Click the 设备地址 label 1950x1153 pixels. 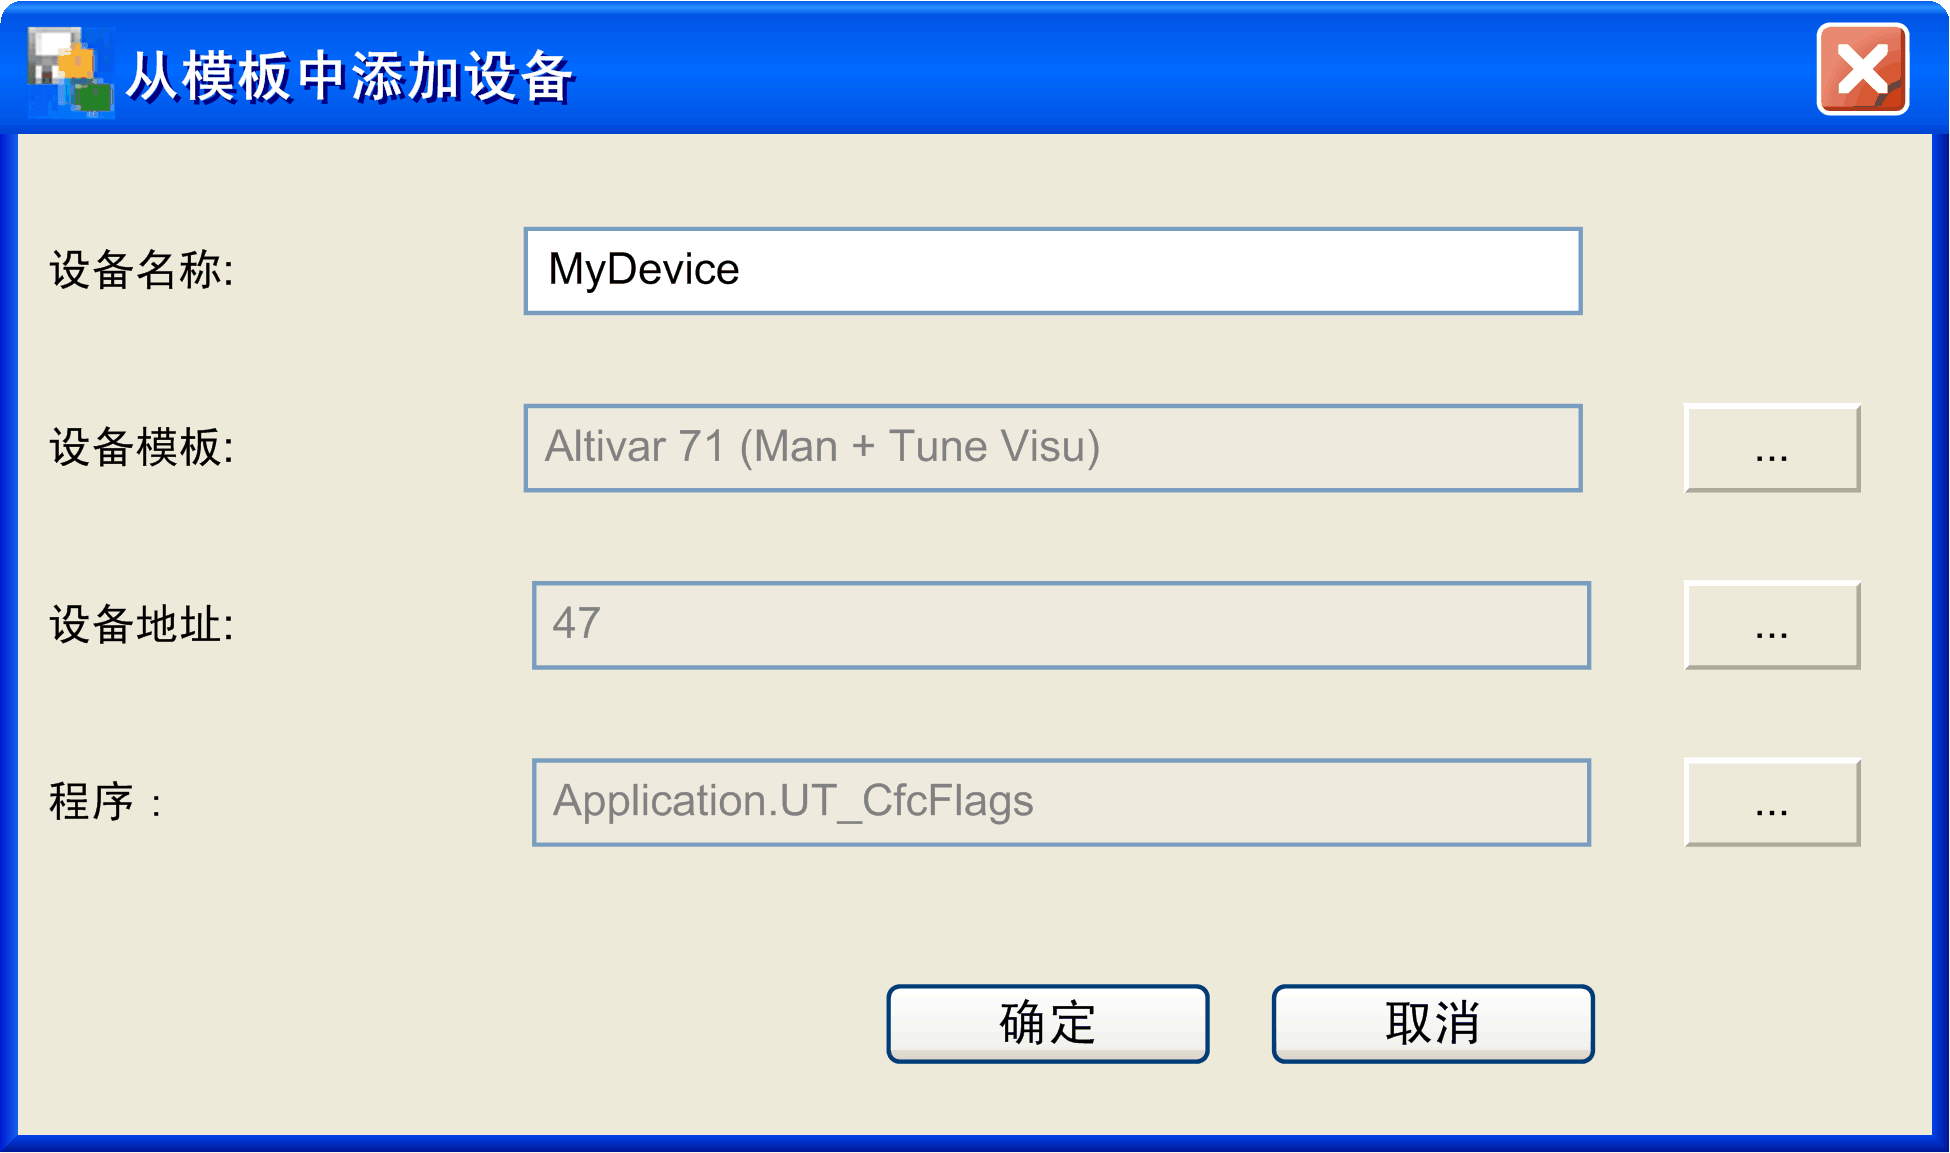pyautogui.click(x=141, y=625)
